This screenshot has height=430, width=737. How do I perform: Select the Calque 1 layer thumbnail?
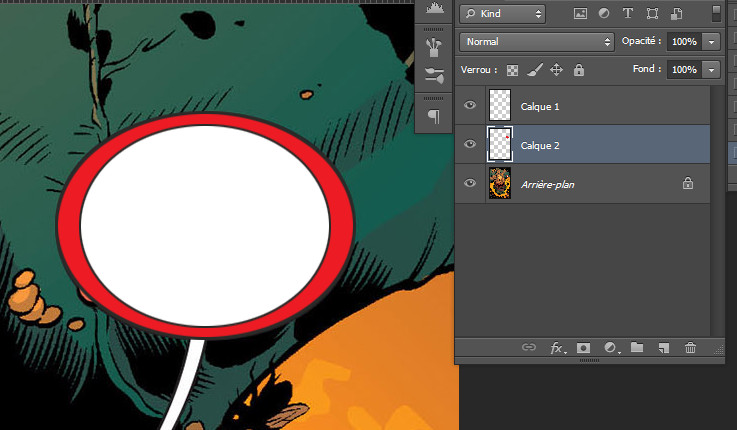coord(500,105)
